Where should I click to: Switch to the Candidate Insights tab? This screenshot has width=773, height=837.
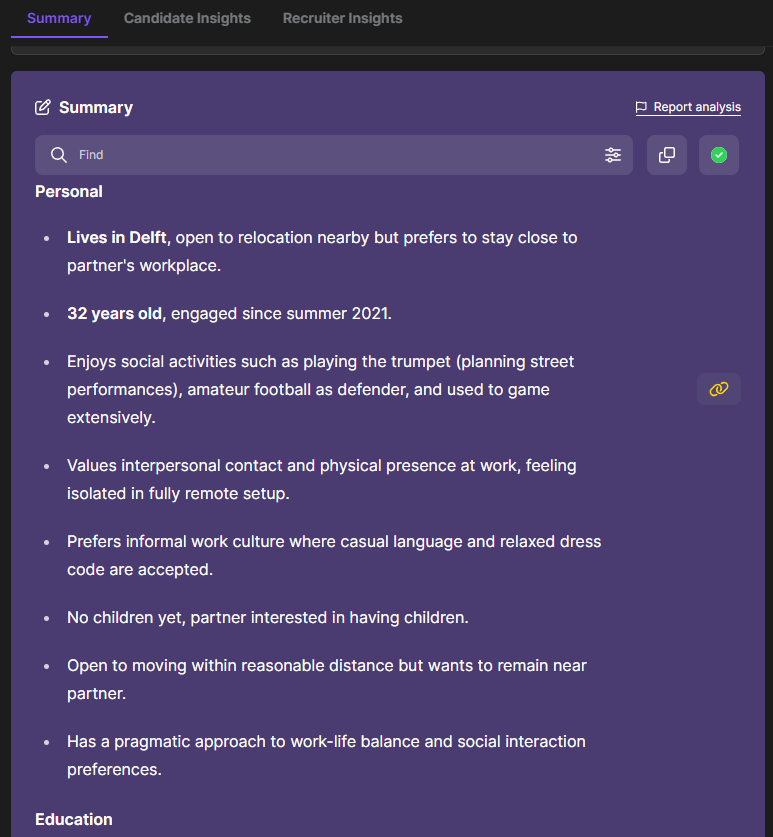coord(187,18)
